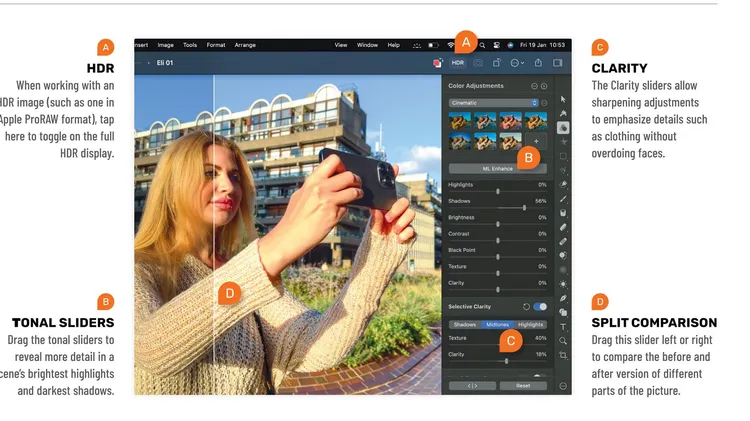This screenshot has height=421, width=750.
Task: Turn off the Selective Clarity switch
Action: tap(540, 307)
